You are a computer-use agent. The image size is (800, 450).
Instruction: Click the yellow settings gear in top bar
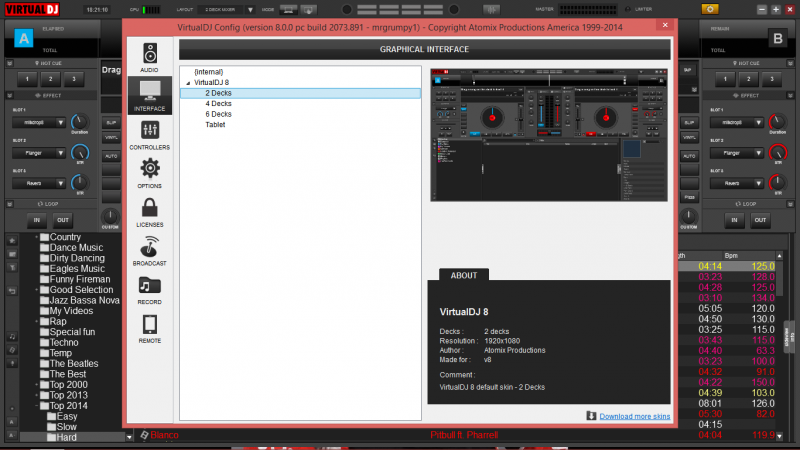[710, 9]
